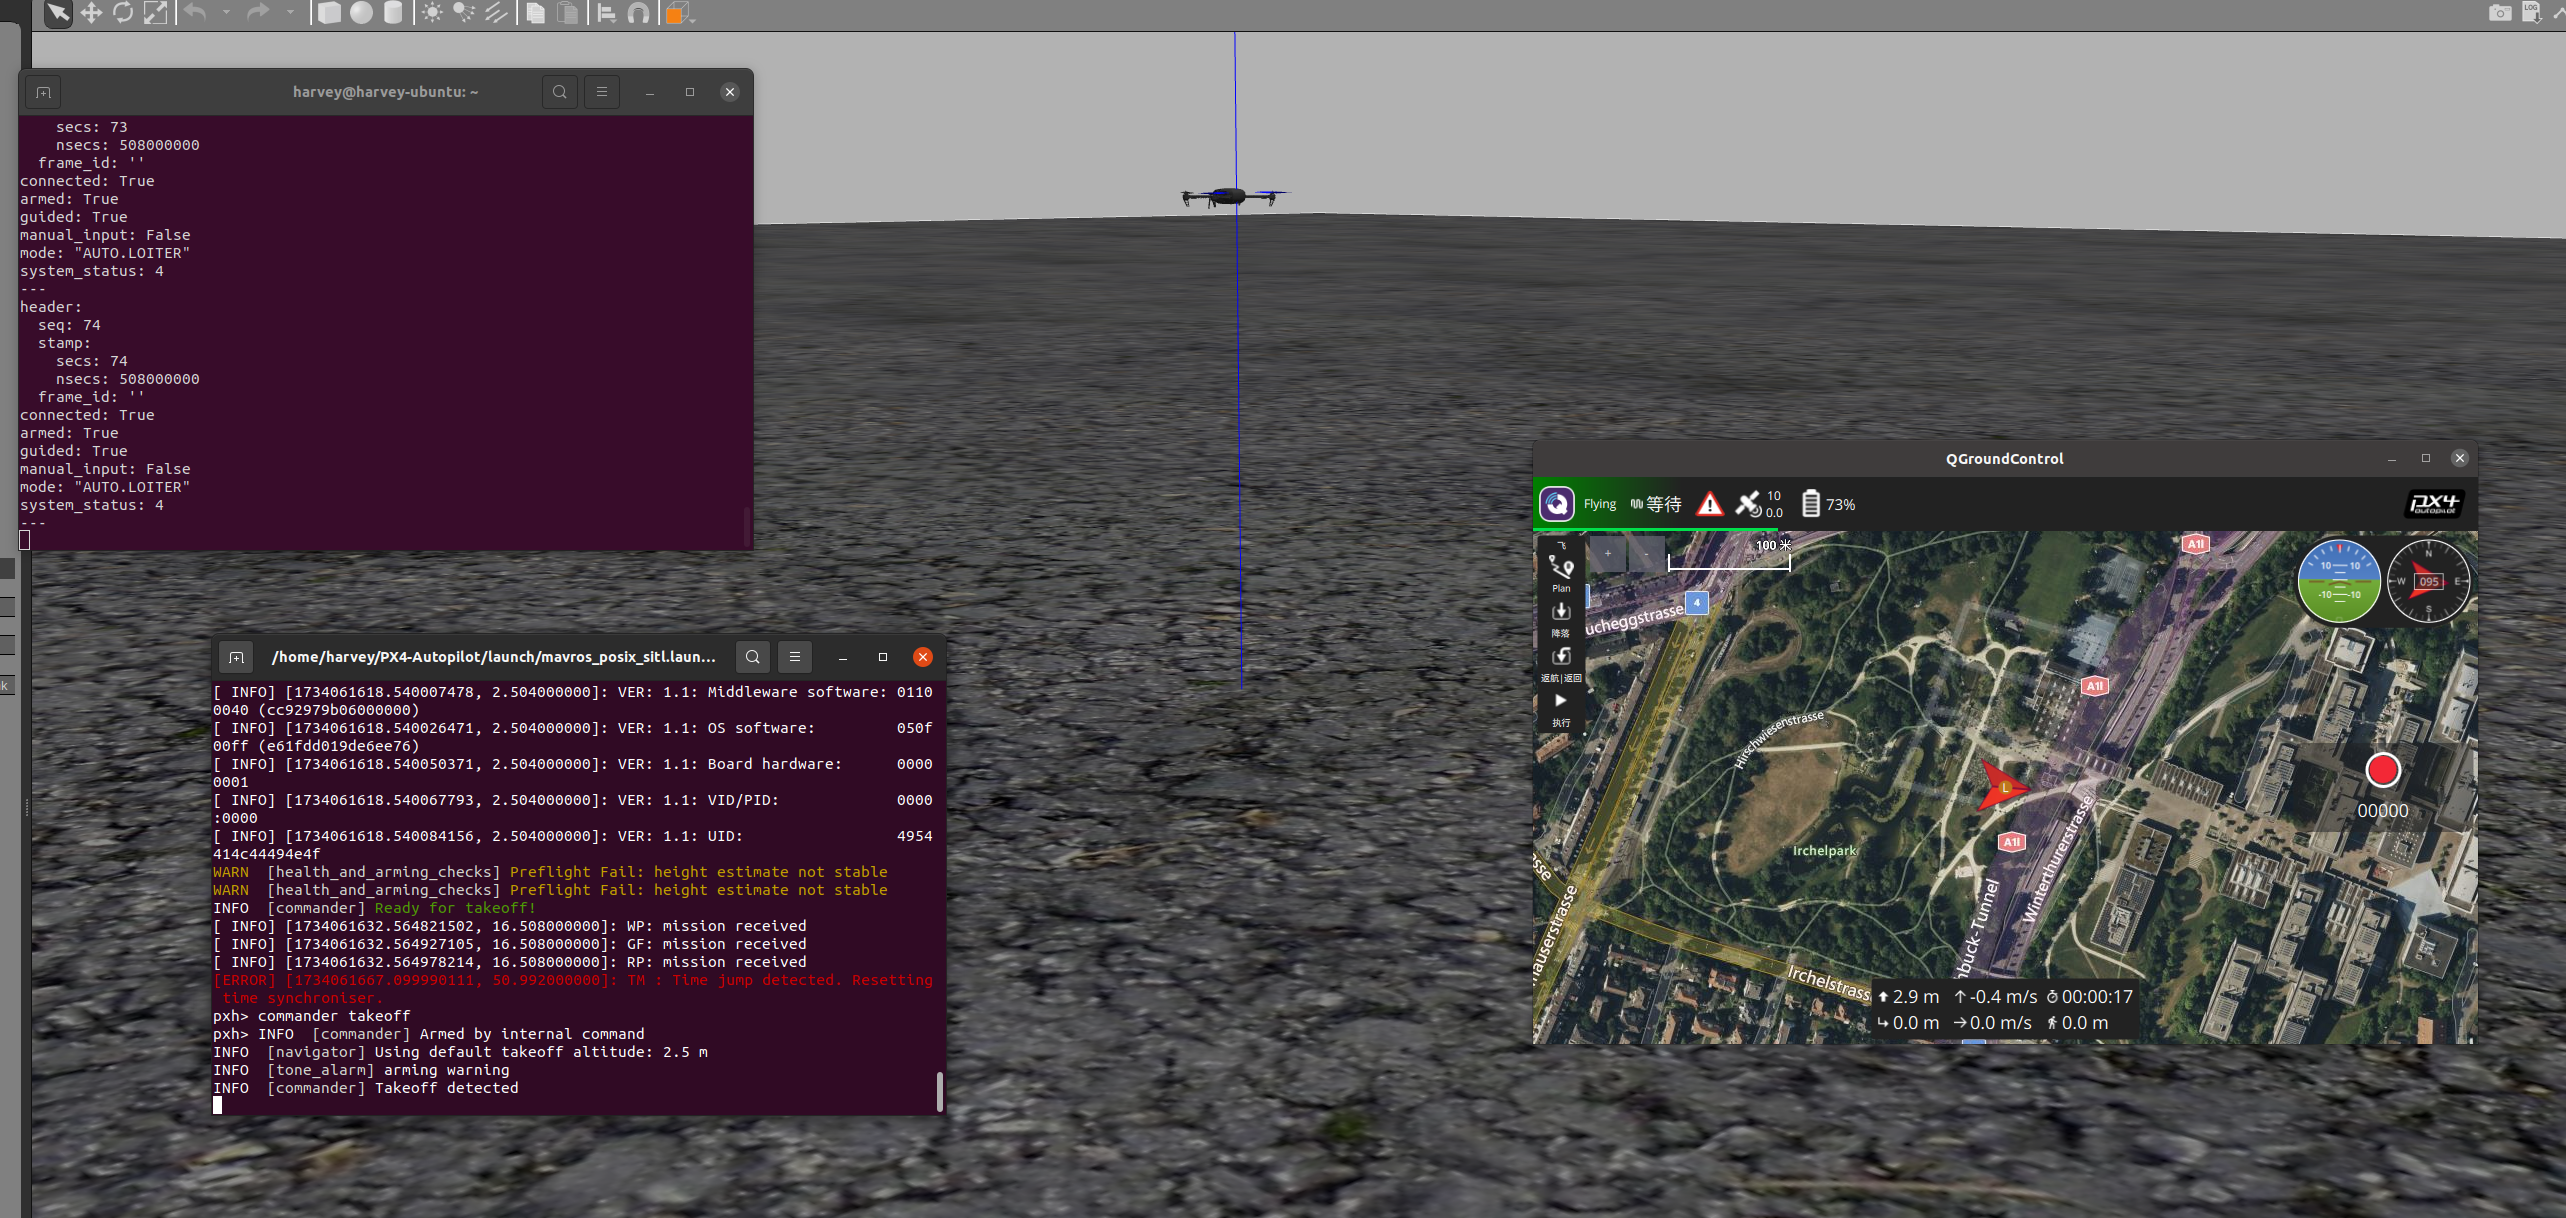Click 'Takeoff detected' log line
Image resolution: width=2566 pixels, height=1218 pixels.
(447, 1088)
